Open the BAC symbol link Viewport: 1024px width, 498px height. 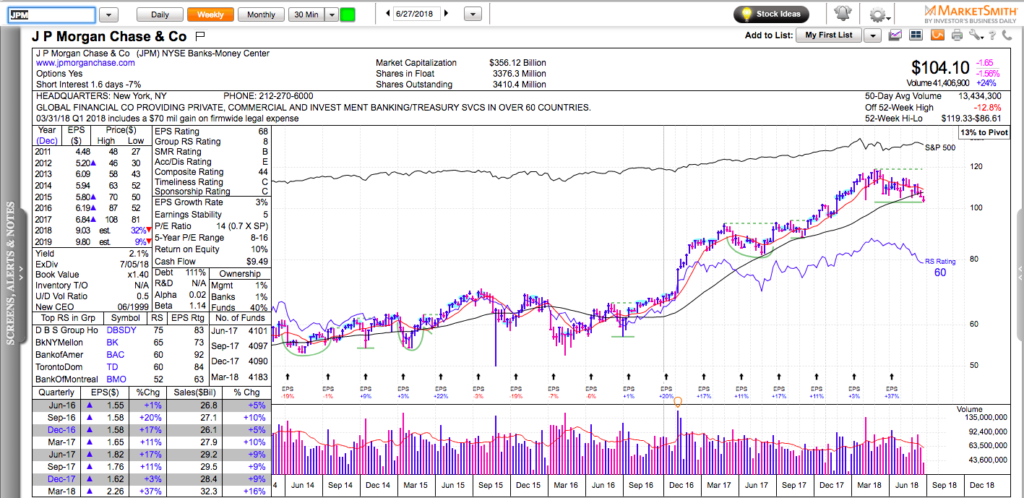click(x=115, y=354)
